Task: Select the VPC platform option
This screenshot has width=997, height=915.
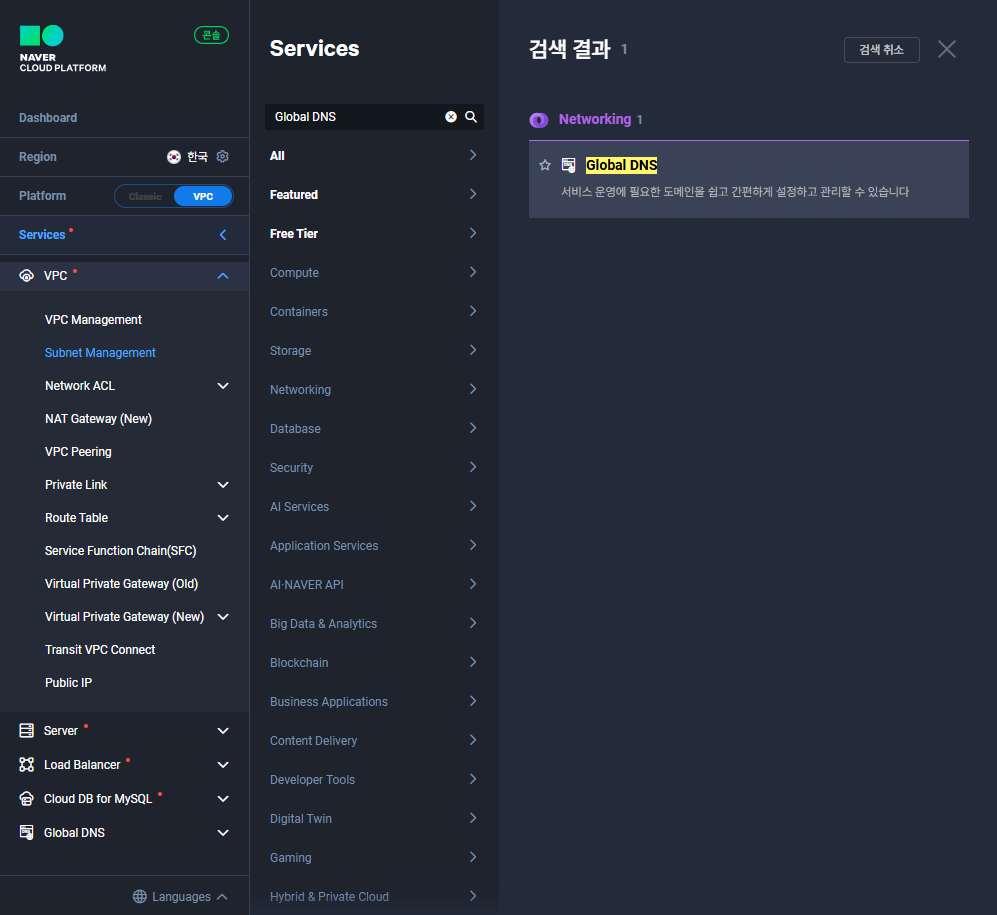Action: pos(203,196)
